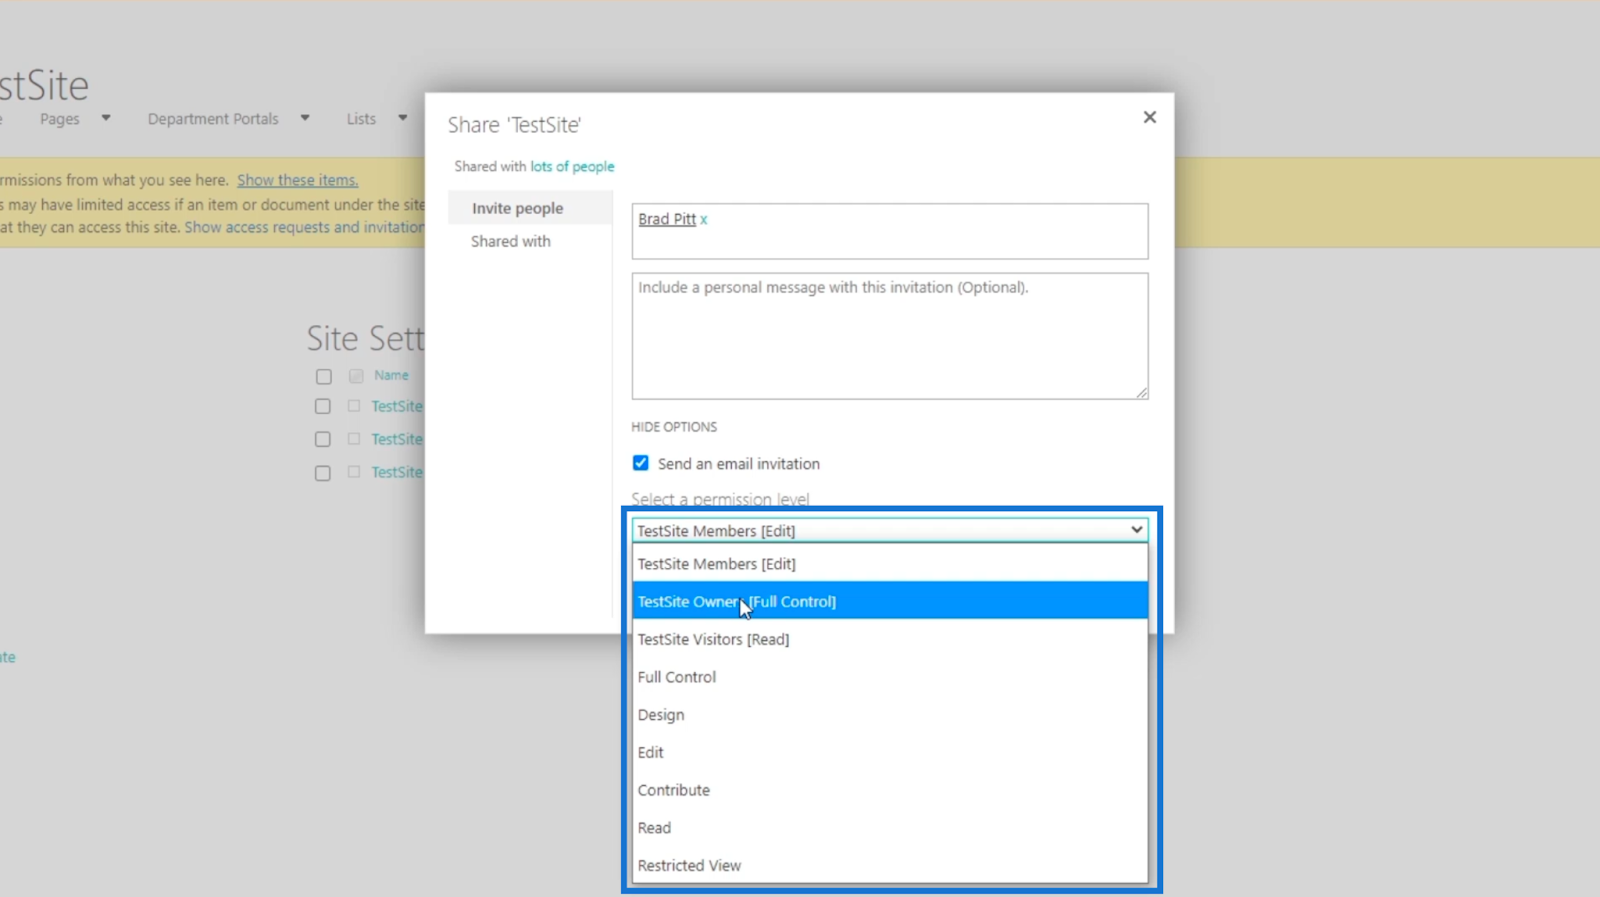The image size is (1600, 897).
Task: Open the first TestSite group link
Action: click(x=397, y=406)
